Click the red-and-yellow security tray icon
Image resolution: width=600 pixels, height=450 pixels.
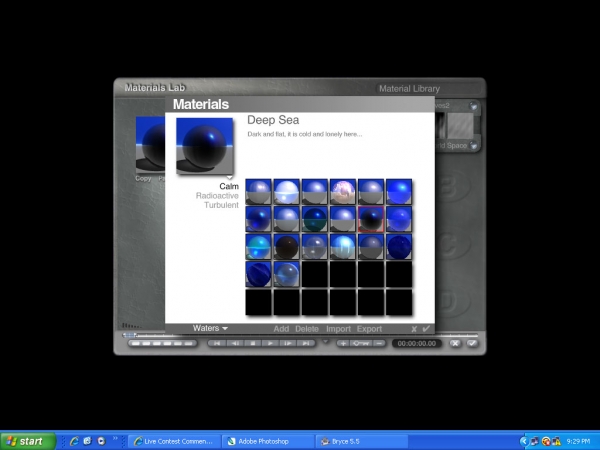point(546,442)
